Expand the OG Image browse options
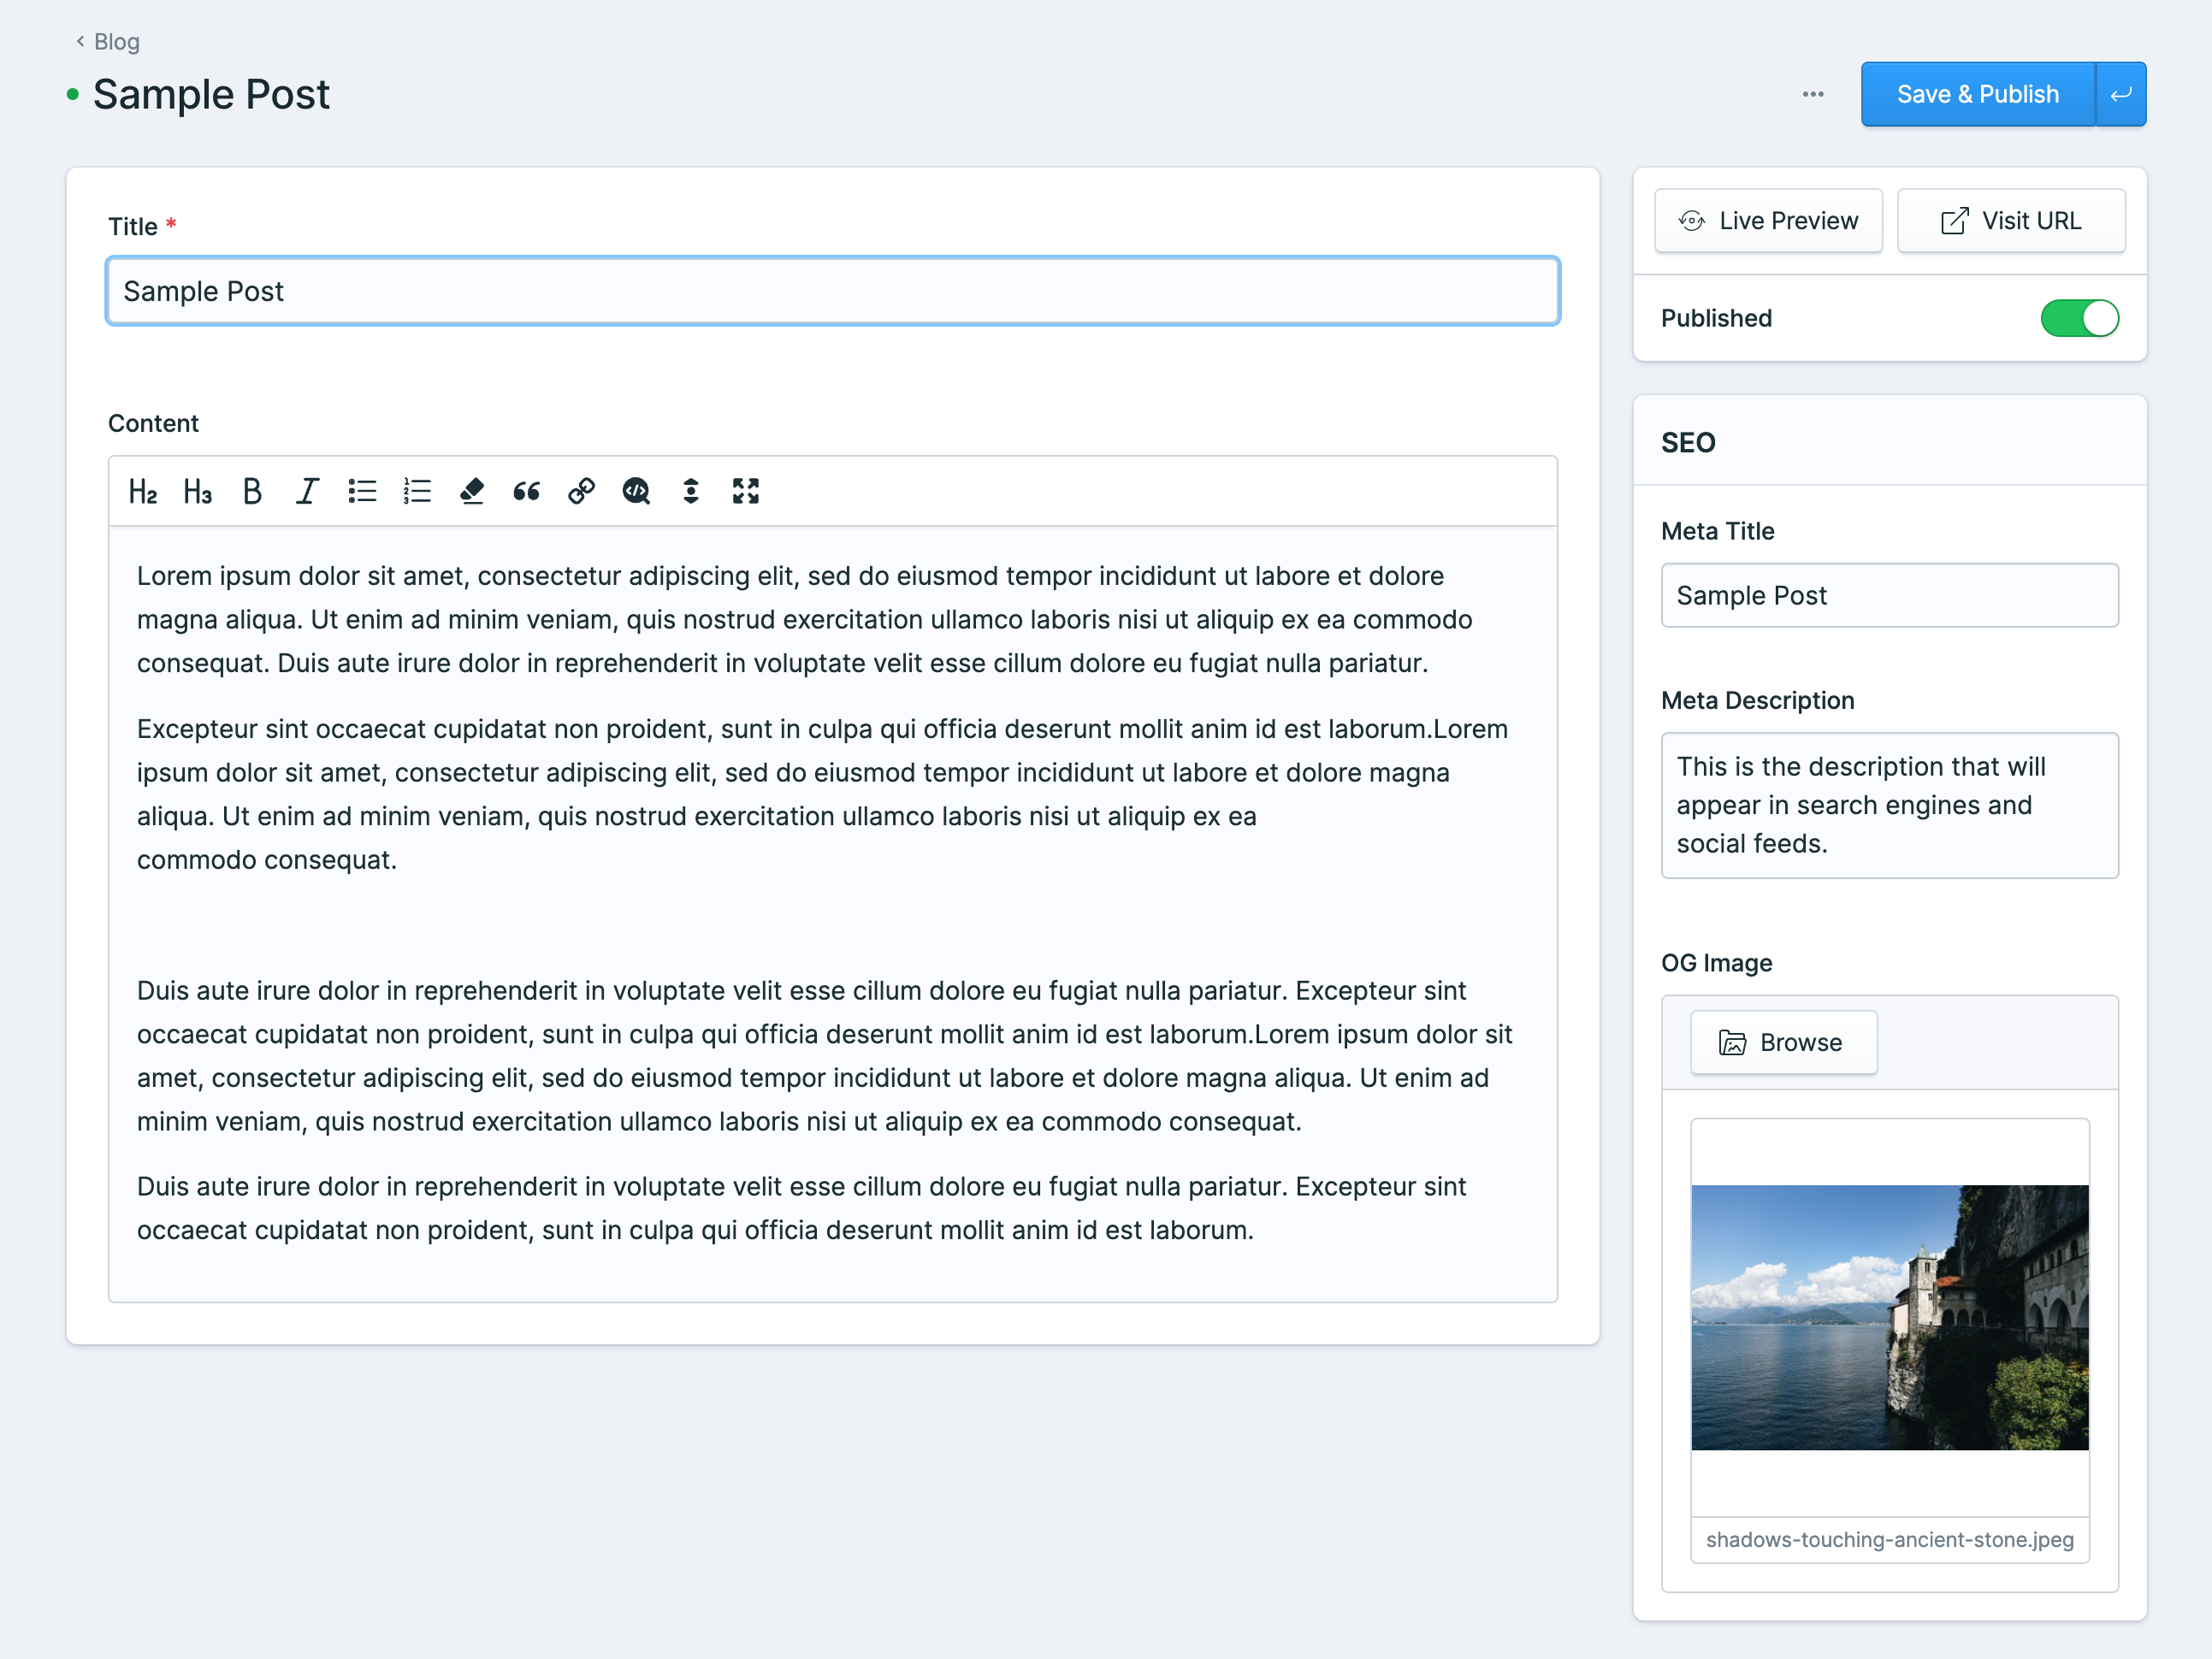The width and height of the screenshot is (2212, 1659). pos(1778,1042)
